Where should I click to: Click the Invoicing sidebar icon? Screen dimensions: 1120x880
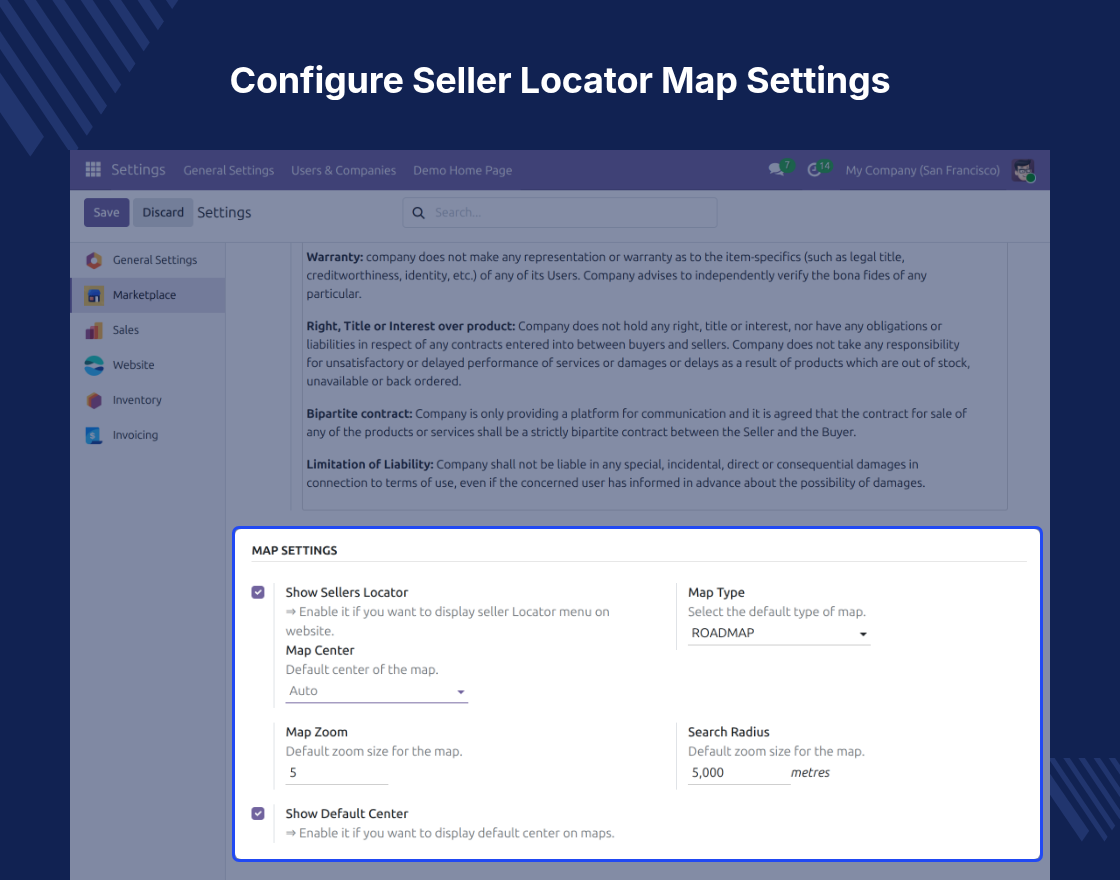94,435
